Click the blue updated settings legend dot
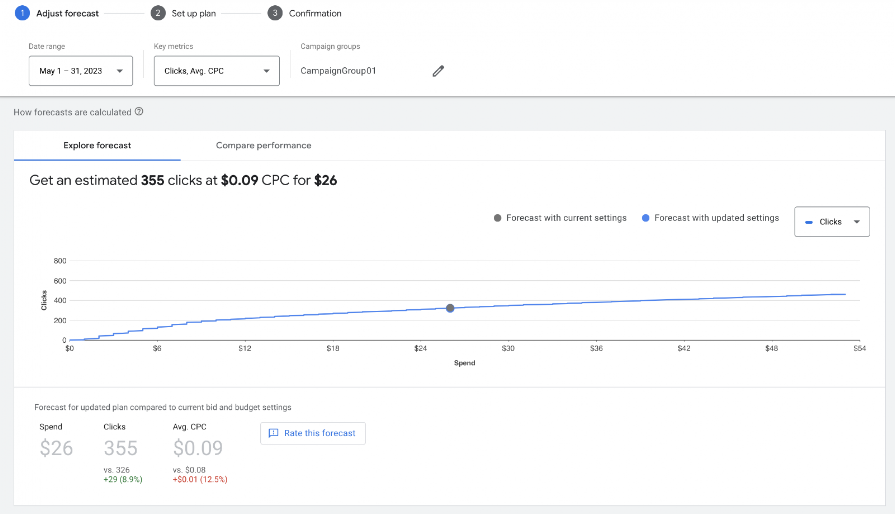Screen dimensions: 895x514 point(646,218)
